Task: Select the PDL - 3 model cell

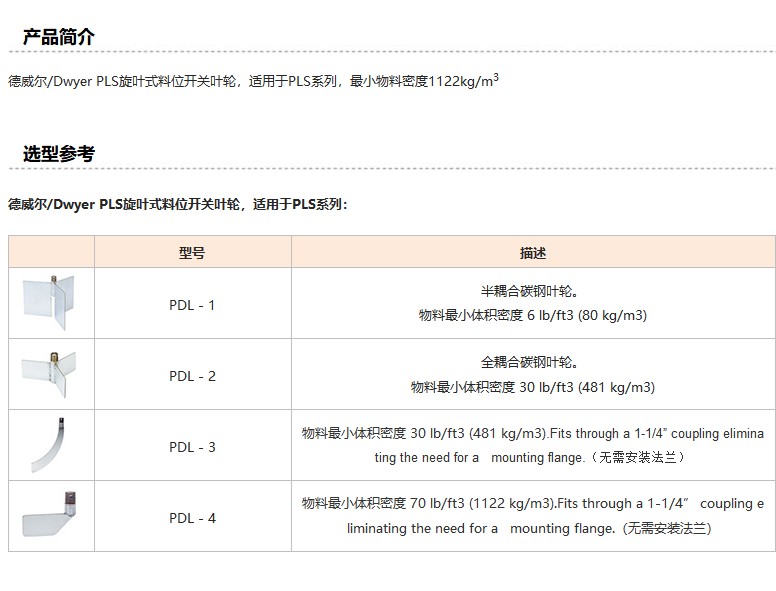Action: click(193, 447)
